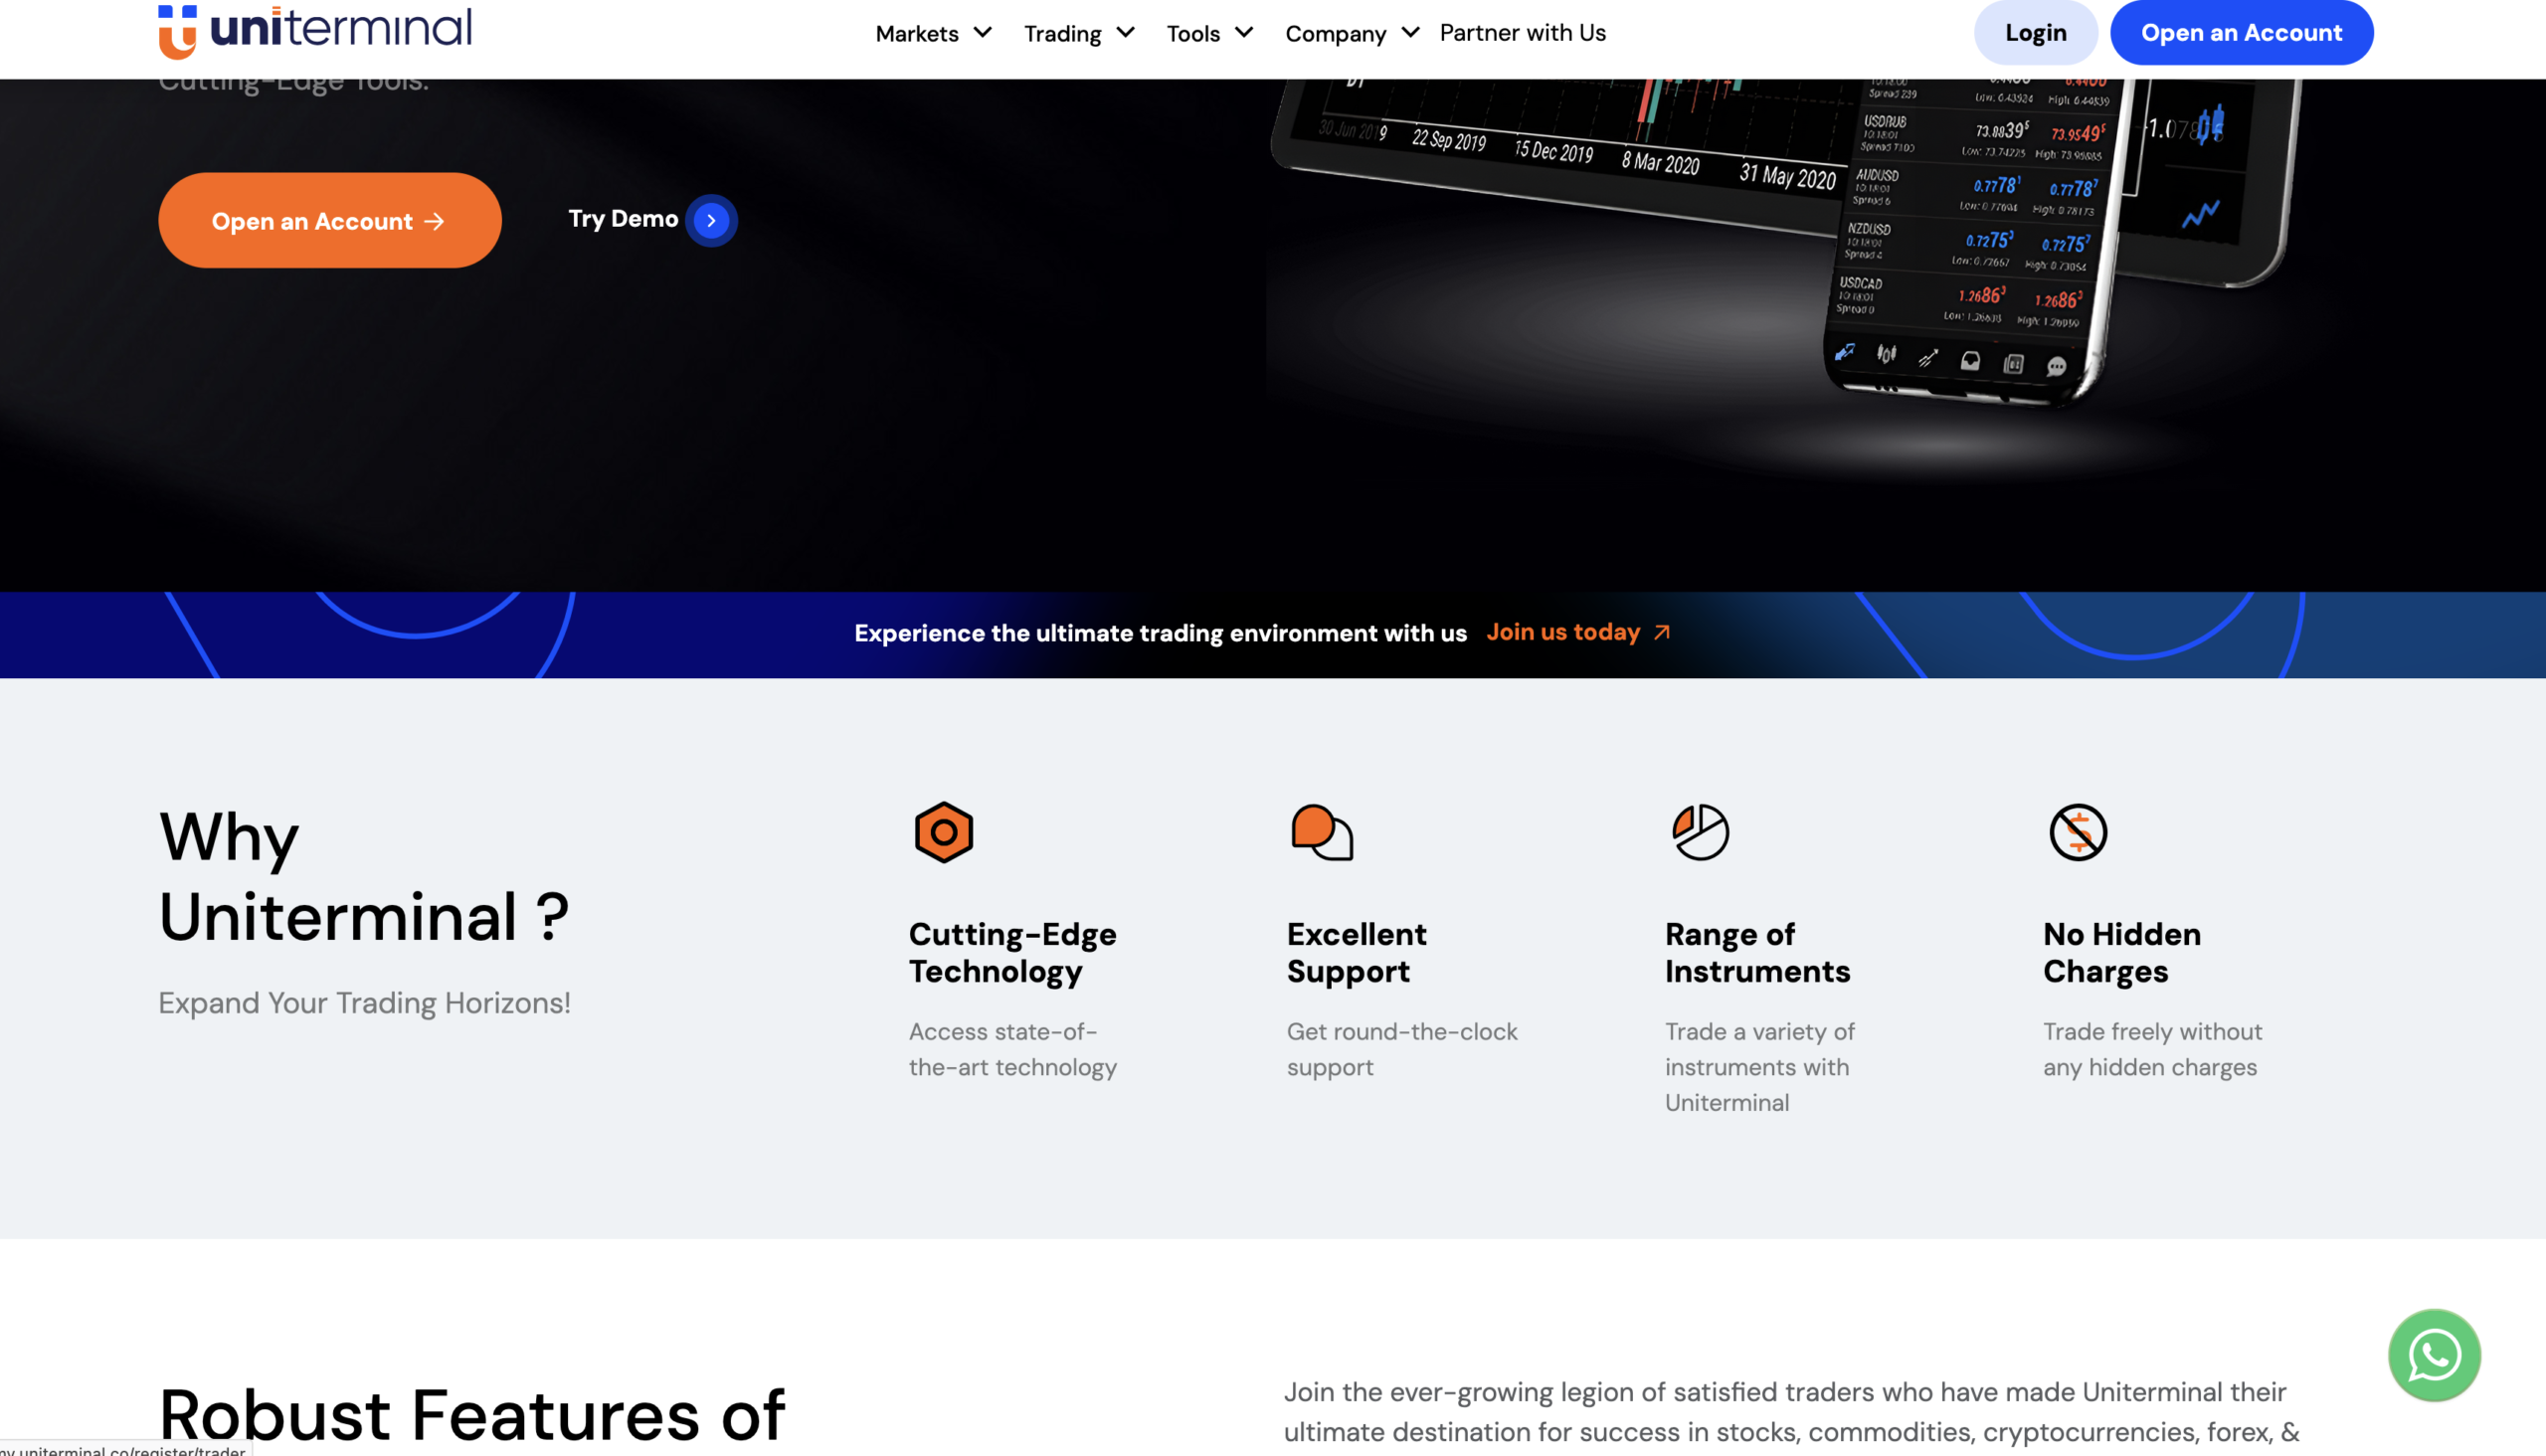Click the orange Open an Account button
The height and width of the screenshot is (1456, 2546).
tap(329, 220)
